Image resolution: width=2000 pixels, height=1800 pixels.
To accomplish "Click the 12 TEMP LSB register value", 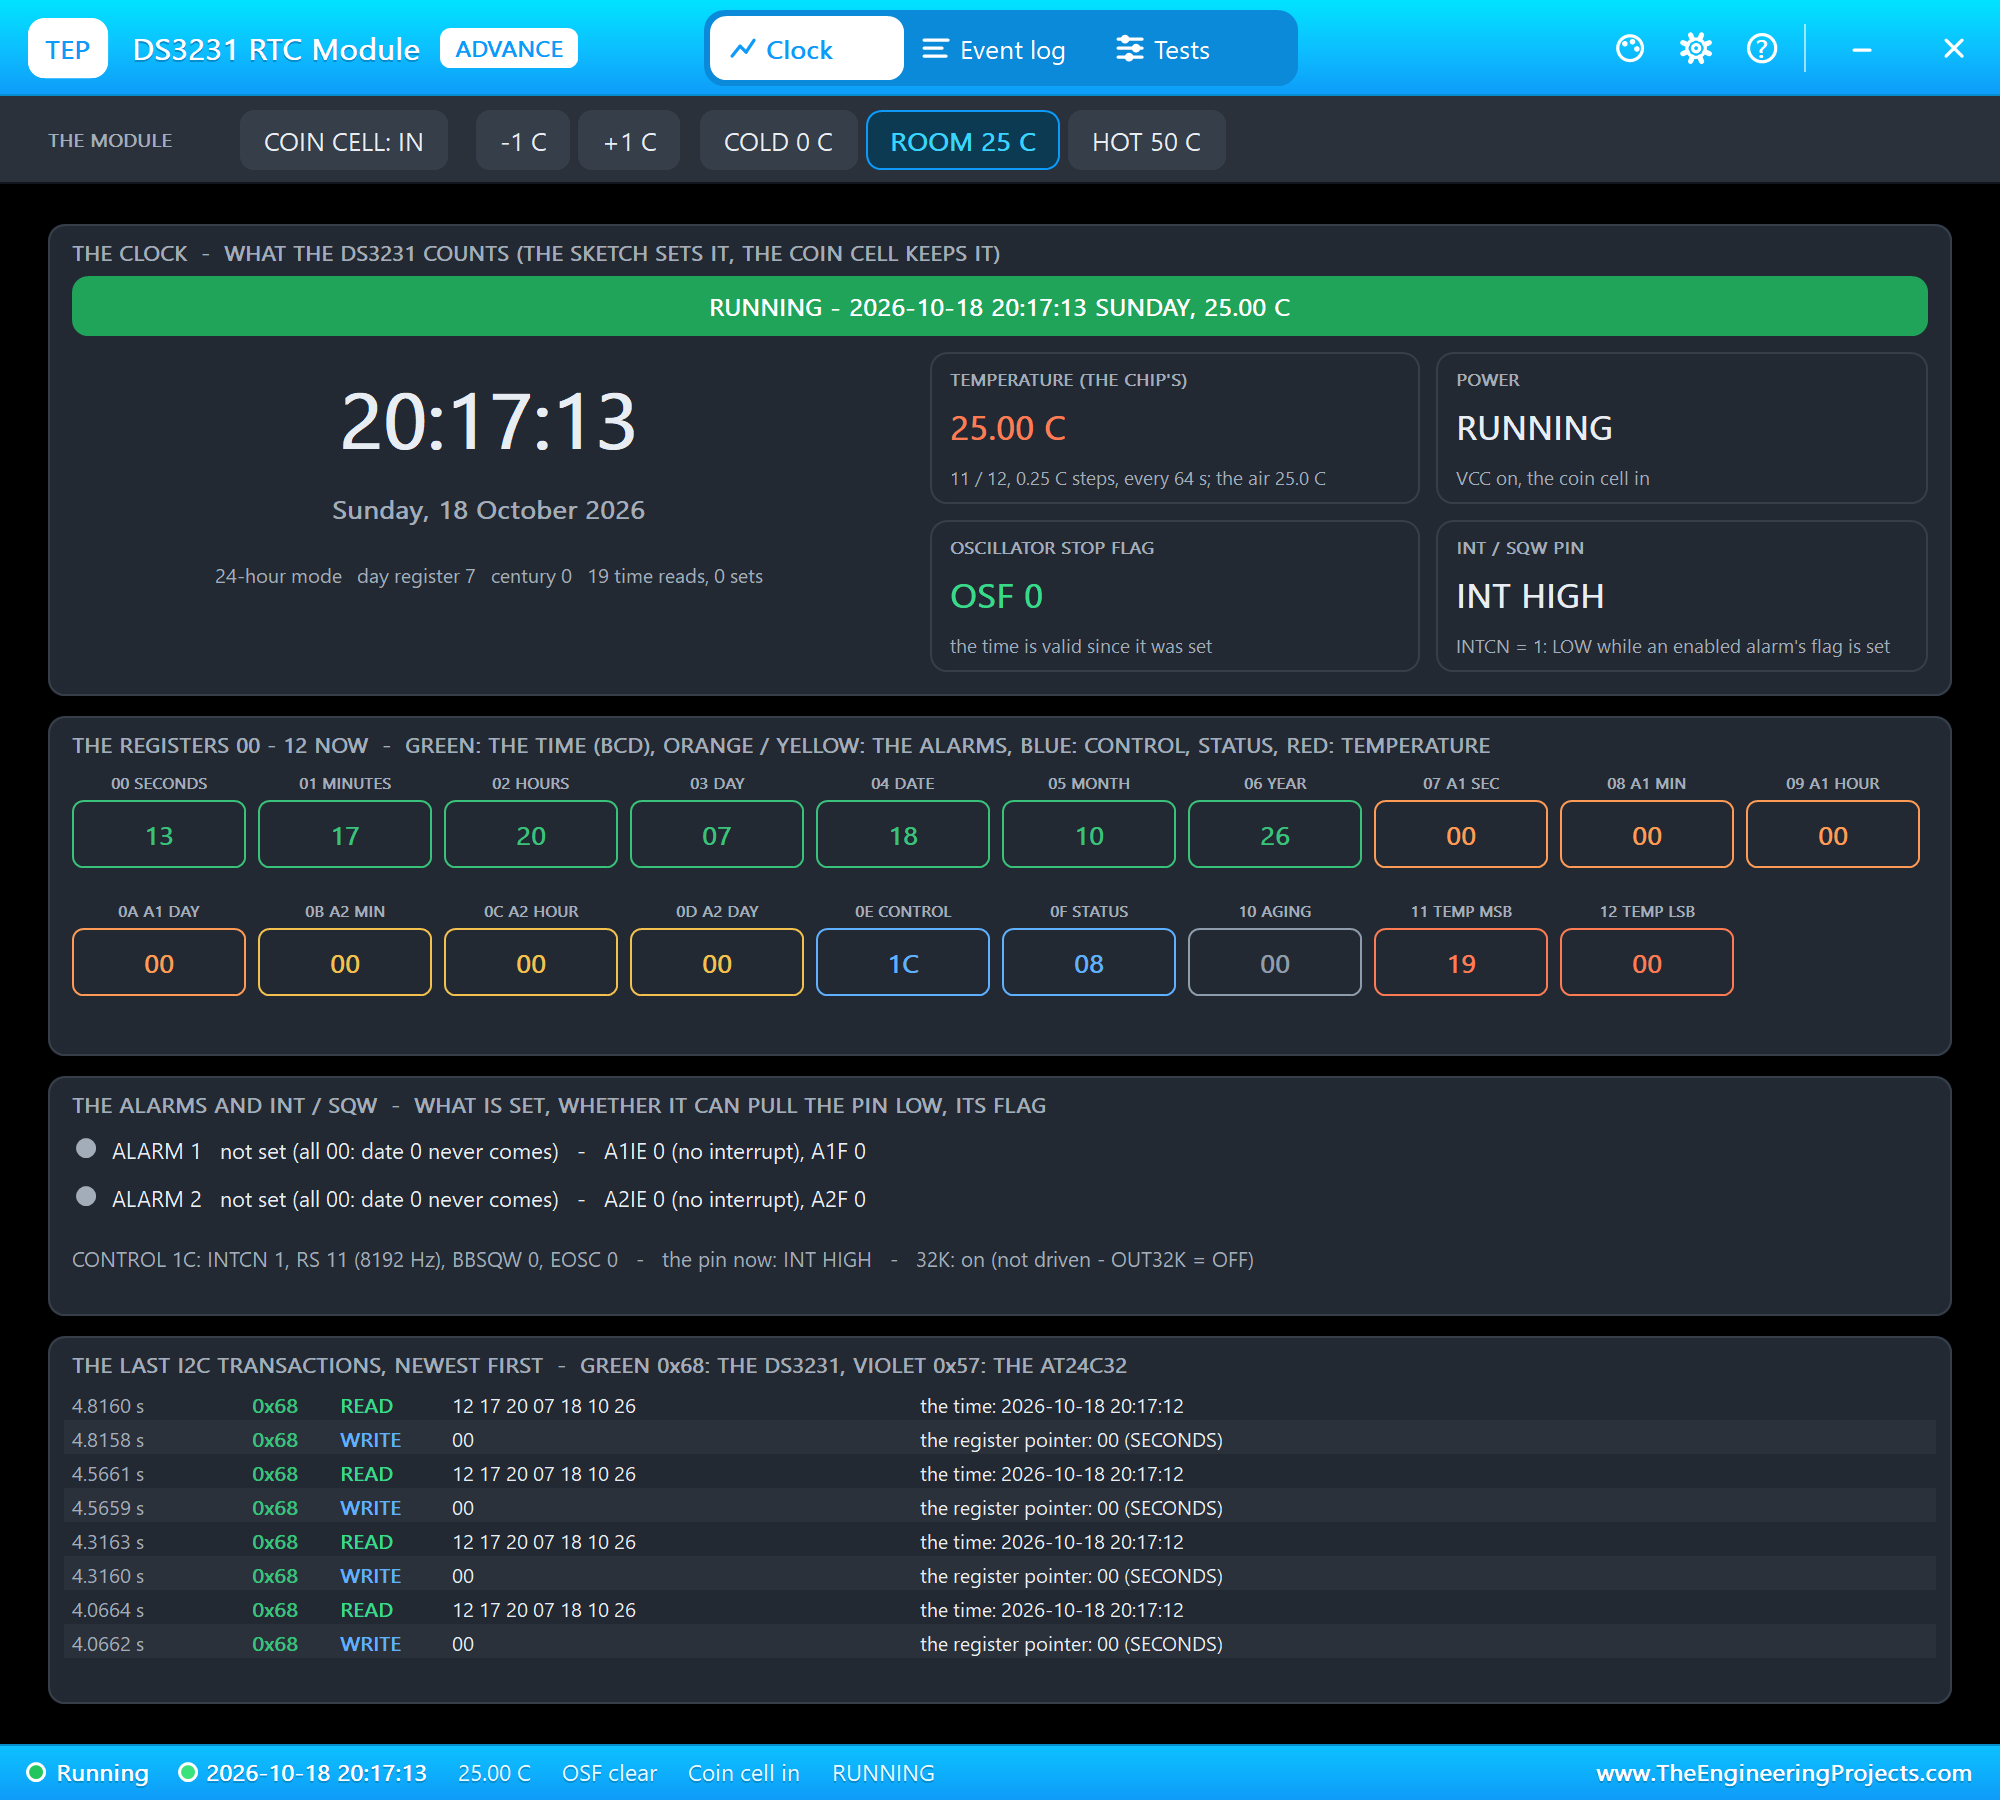I will tap(1647, 963).
